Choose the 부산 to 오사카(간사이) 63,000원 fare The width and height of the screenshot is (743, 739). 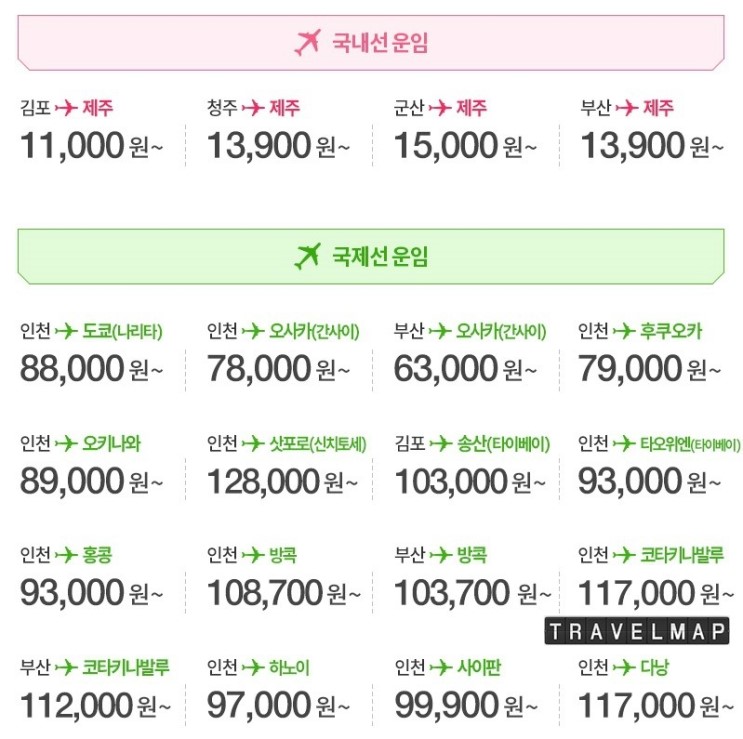[470, 353]
